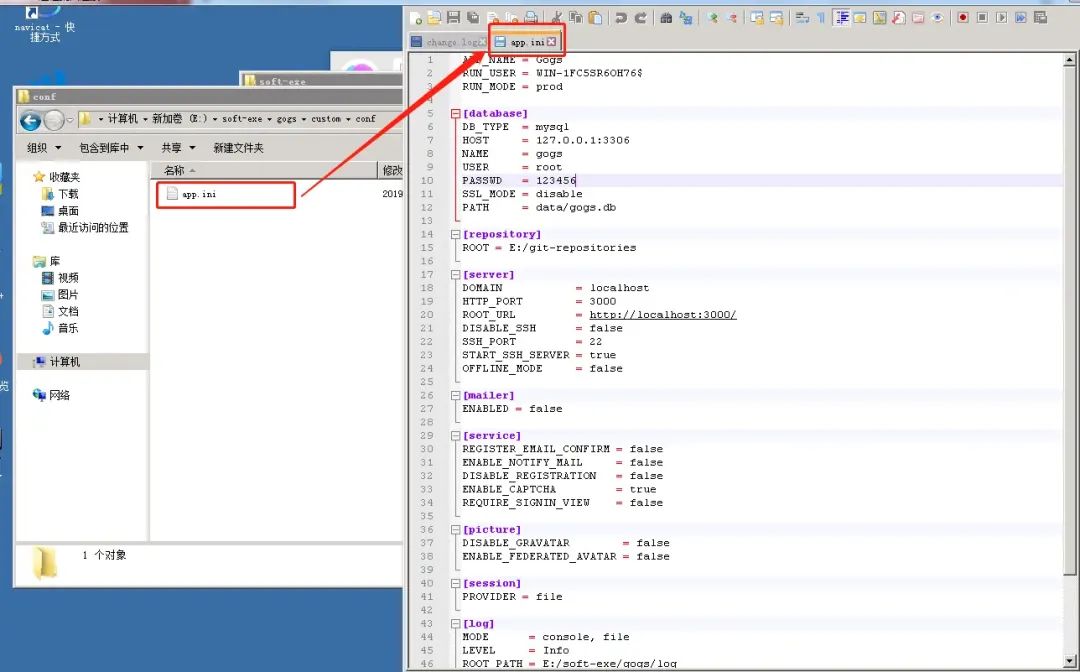Collapse the [repository] section fold
This screenshot has width=1080, height=672.
point(455,235)
